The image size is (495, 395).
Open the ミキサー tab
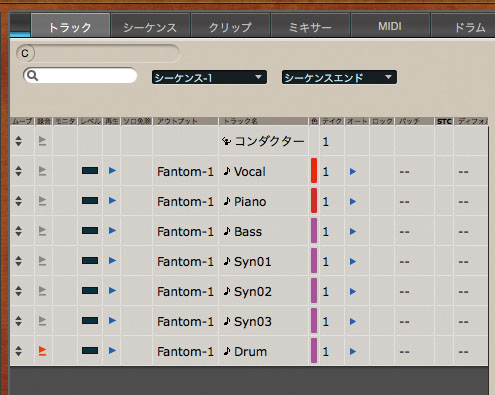click(310, 26)
